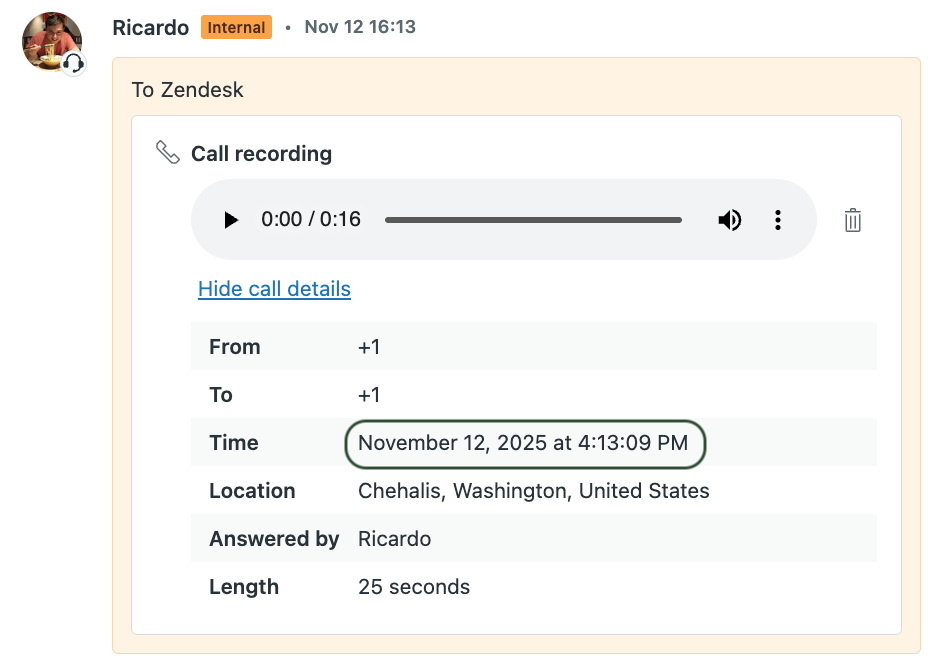The width and height of the screenshot is (948, 671).
Task: Click the Call recording heading
Action: point(261,154)
